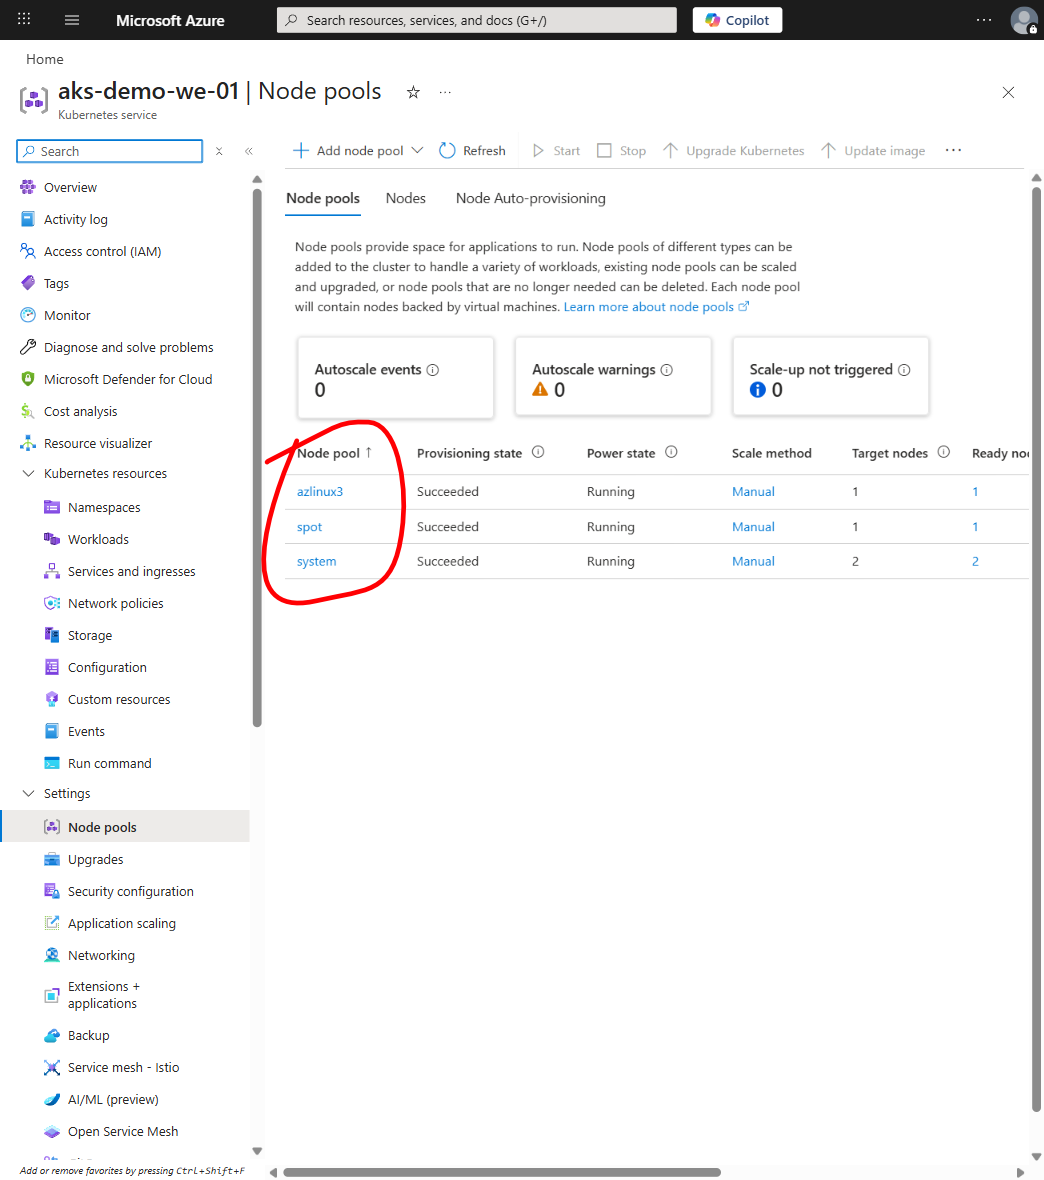Click the Refresh button
The width and height of the screenshot is (1044, 1180).
472,151
